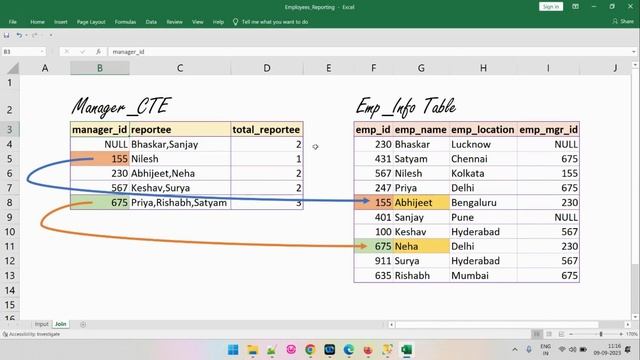This screenshot has height=360, width=640.
Task: Open the Page Layout ribbon tab
Action: 91,22
